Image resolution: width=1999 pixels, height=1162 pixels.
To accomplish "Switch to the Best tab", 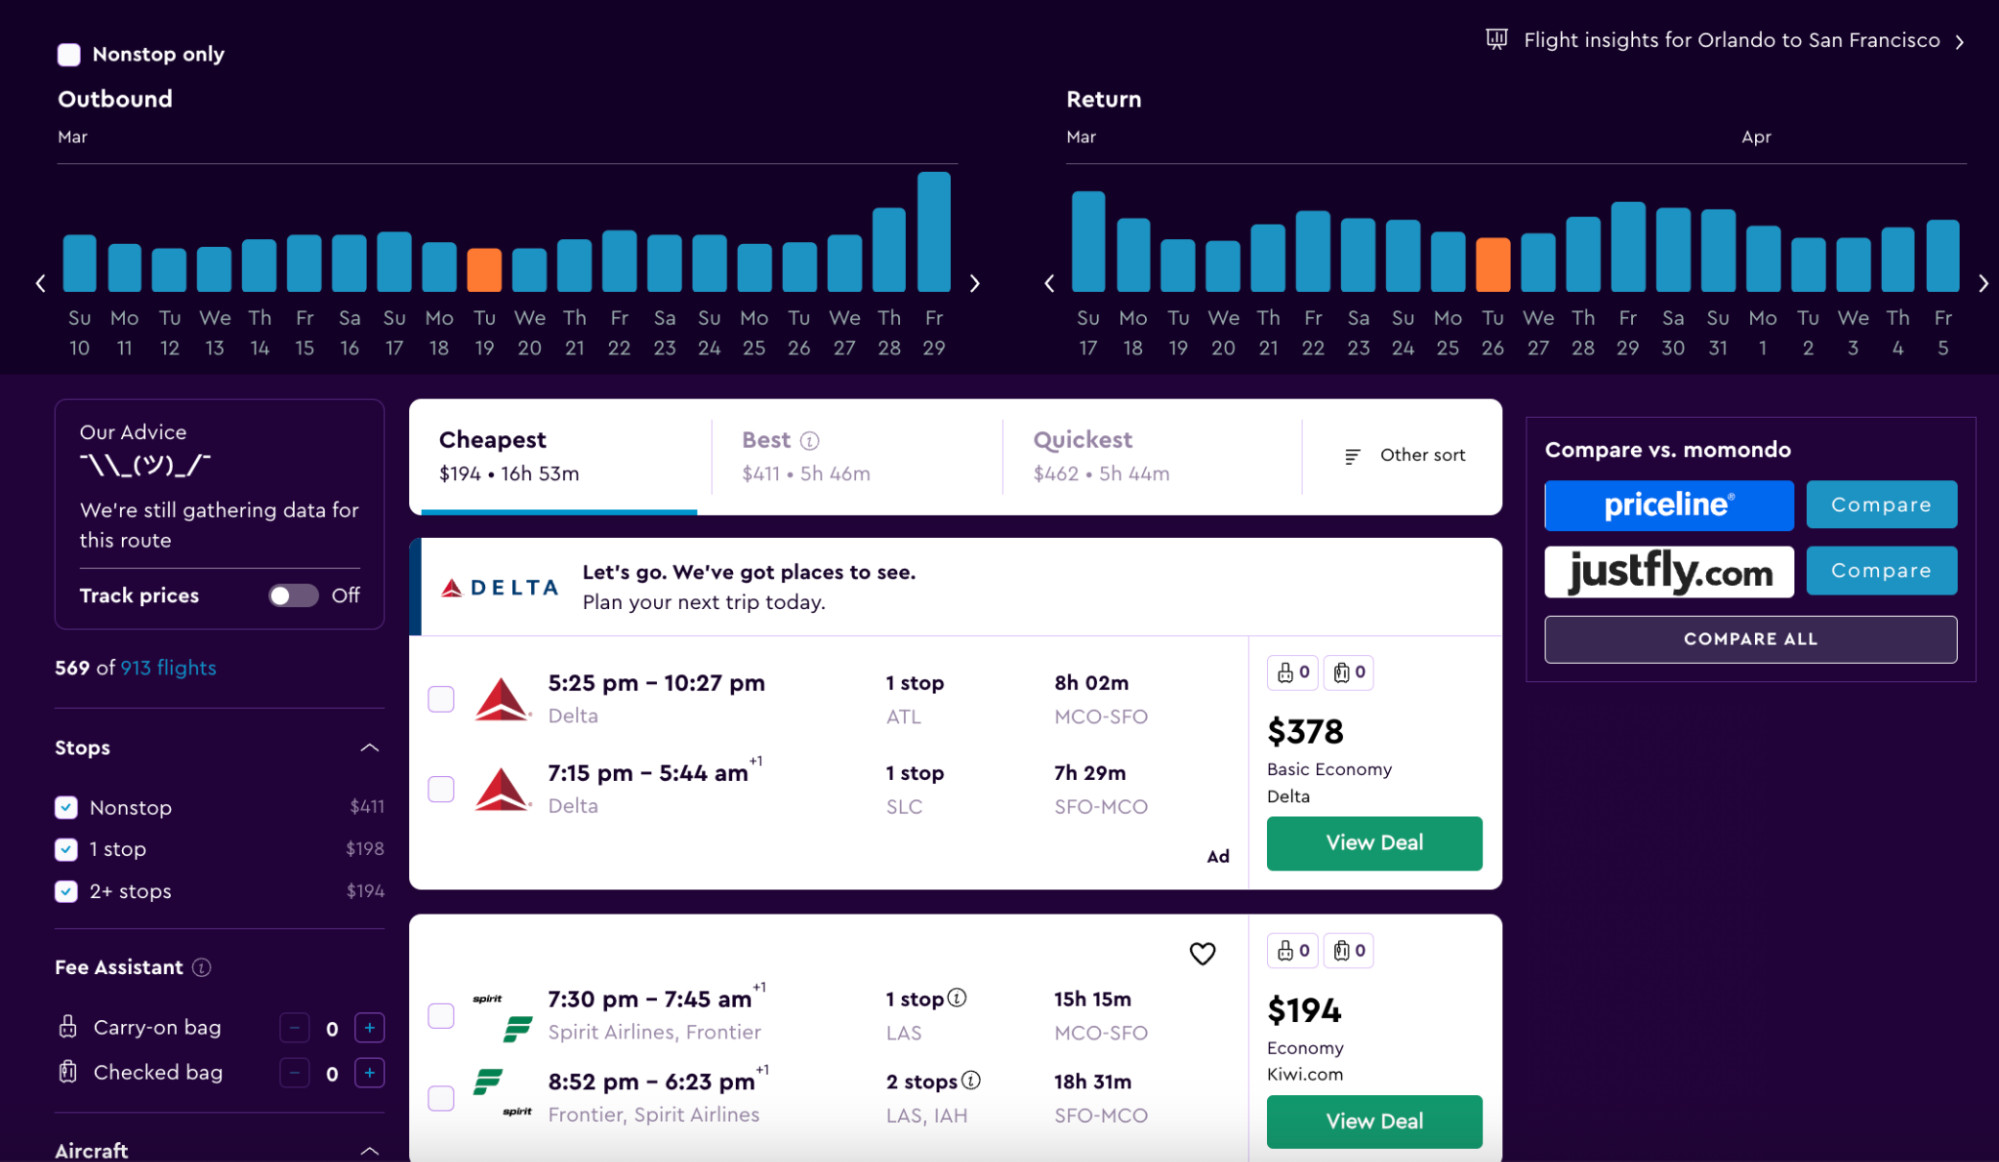I will point(856,457).
